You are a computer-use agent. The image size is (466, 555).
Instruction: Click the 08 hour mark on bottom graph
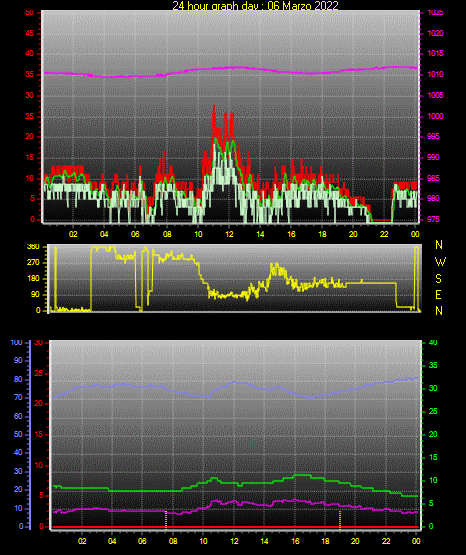coord(173,541)
